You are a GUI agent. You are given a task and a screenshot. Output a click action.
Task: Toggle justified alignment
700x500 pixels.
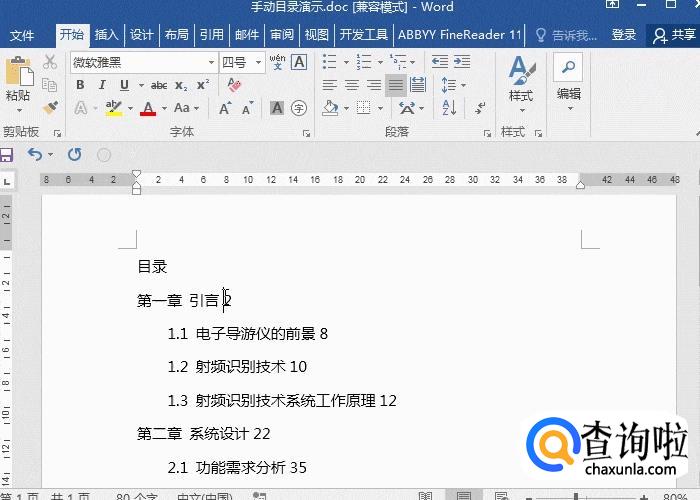[396, 85]
